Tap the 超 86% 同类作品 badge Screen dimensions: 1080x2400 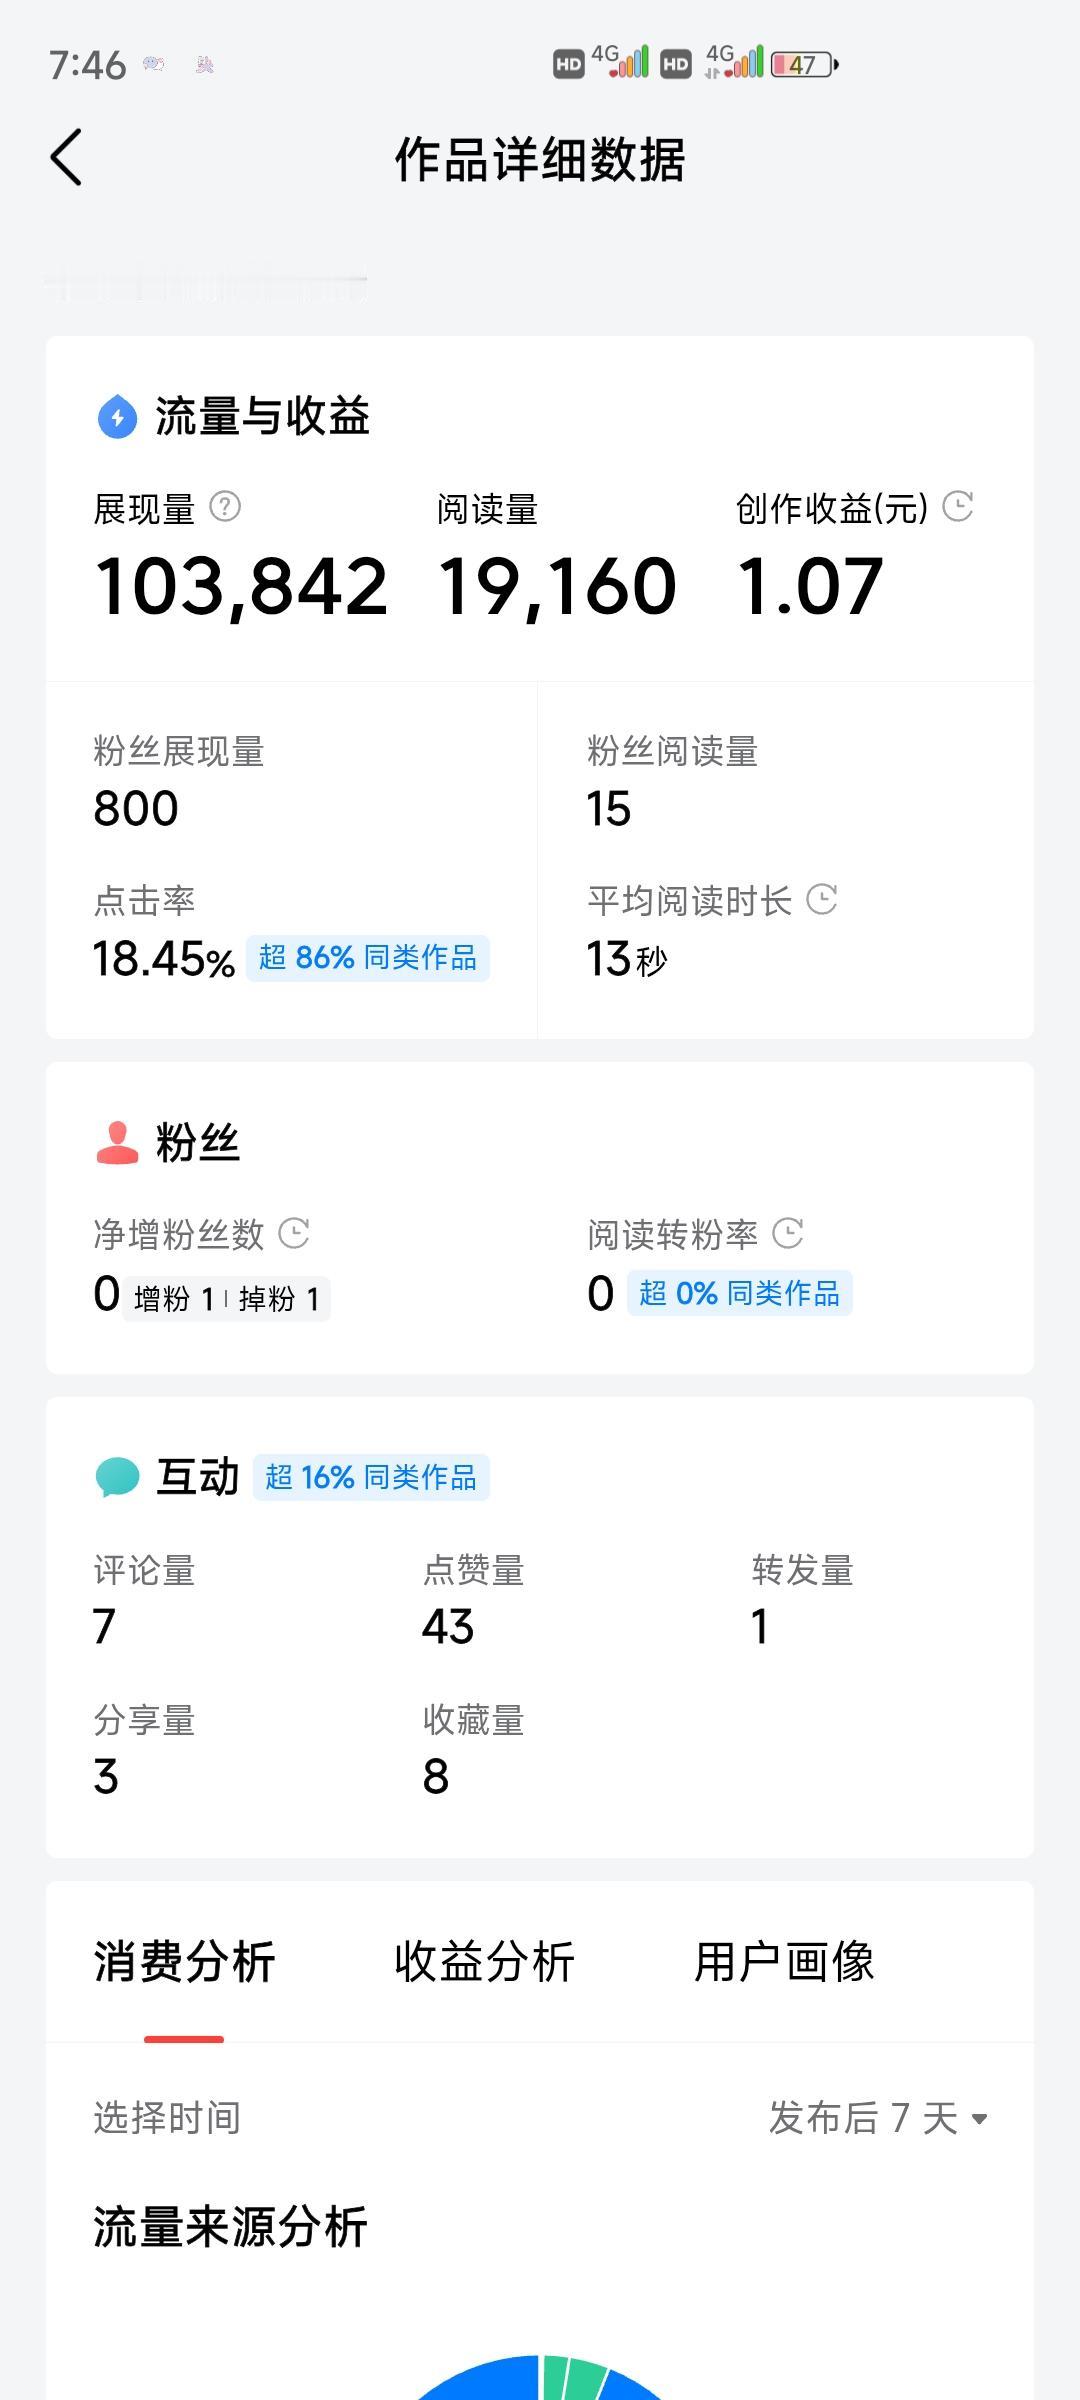(x=368, y=958)
